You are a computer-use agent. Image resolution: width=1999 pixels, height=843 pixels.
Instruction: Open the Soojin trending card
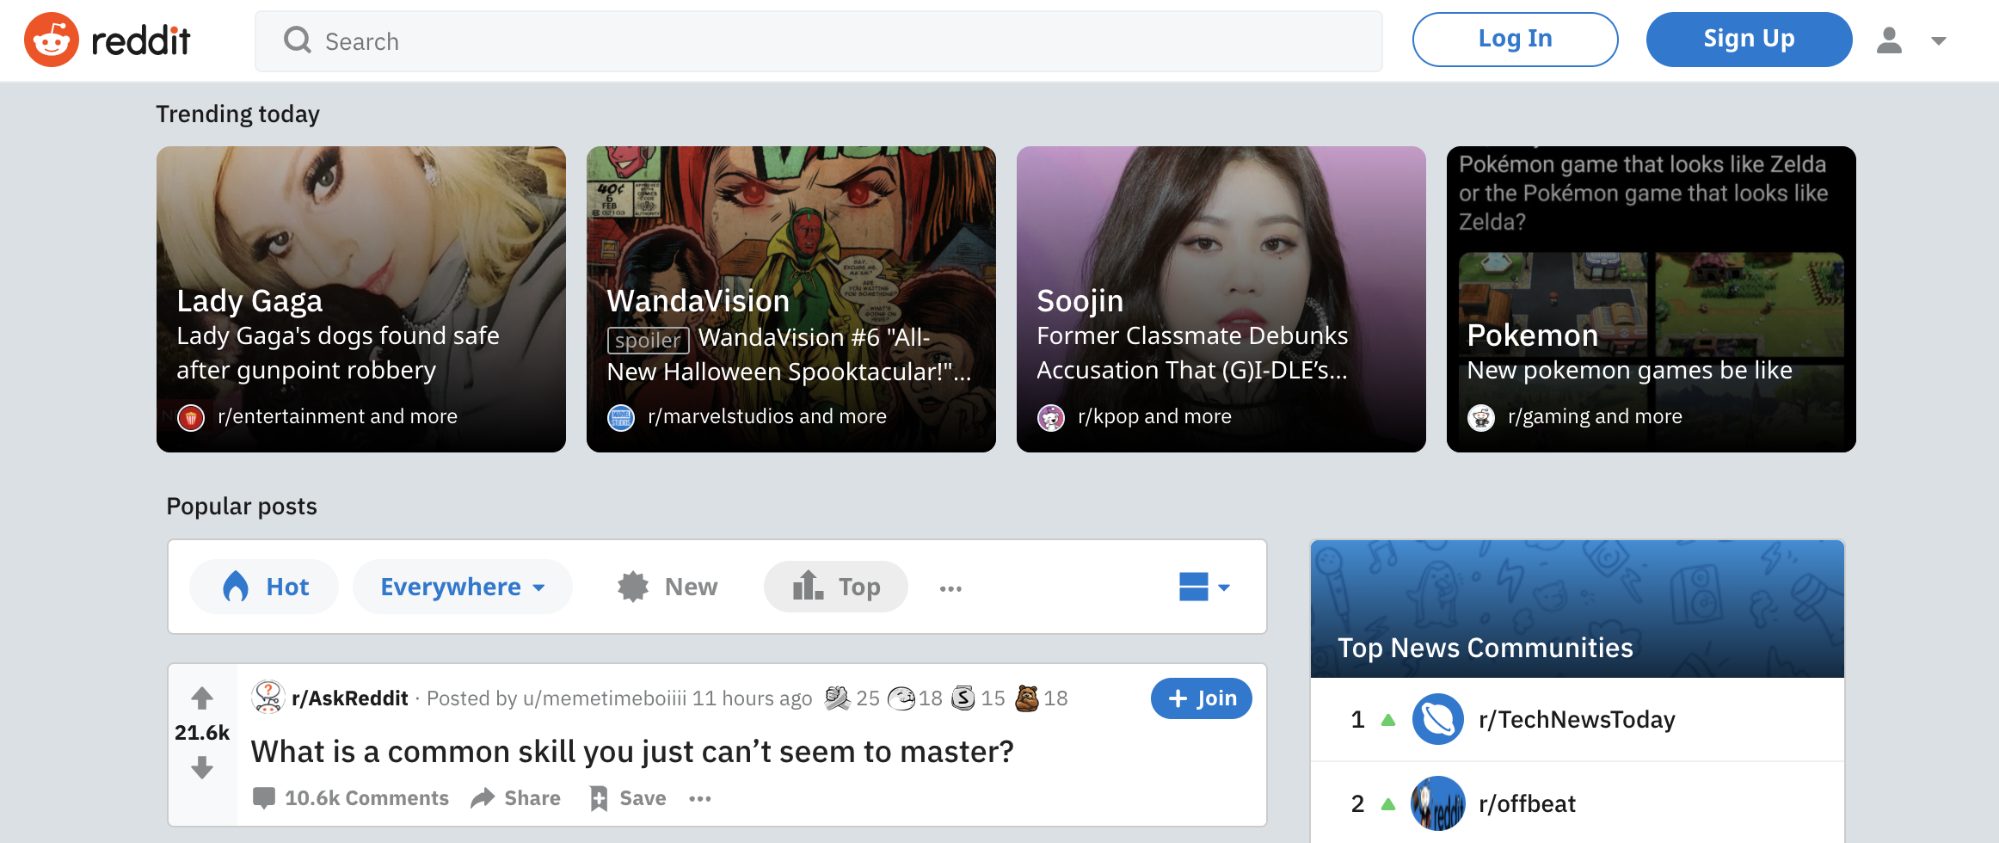1221,299
